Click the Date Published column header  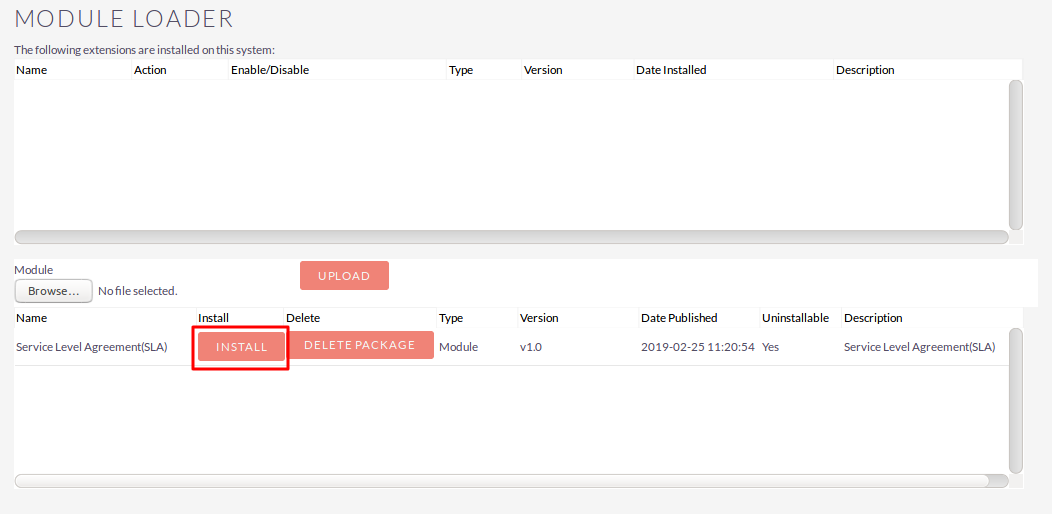[679, 318]
